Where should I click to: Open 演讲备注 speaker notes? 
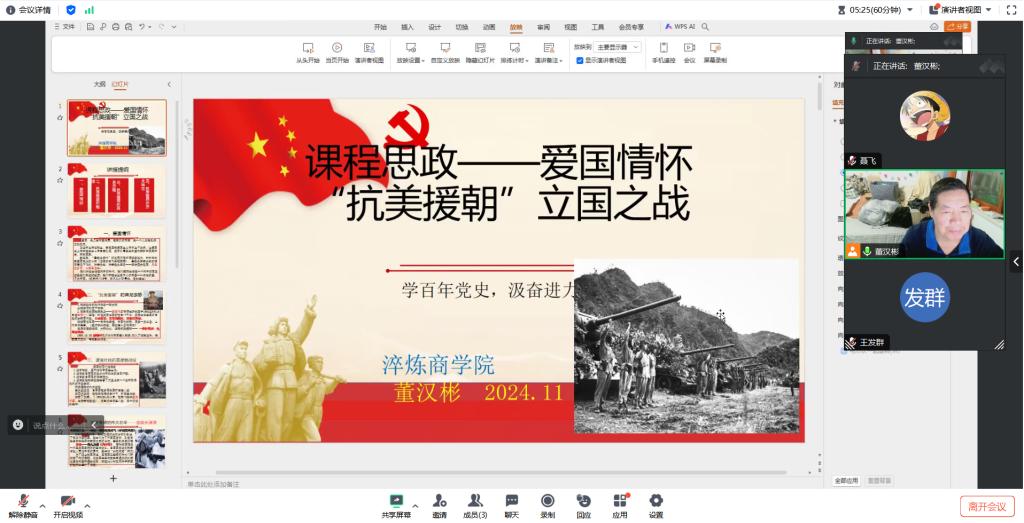[549, 52]
